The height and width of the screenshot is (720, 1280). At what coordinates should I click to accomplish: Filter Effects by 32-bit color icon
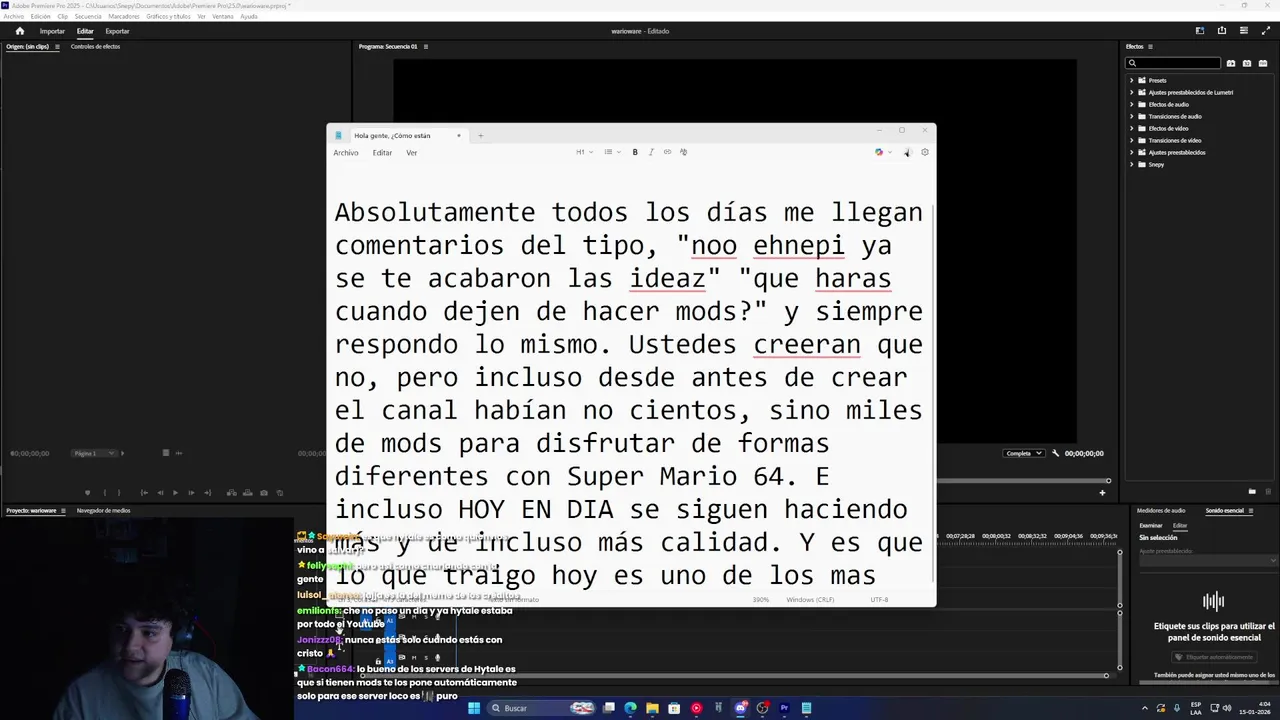coord(1247,63)
